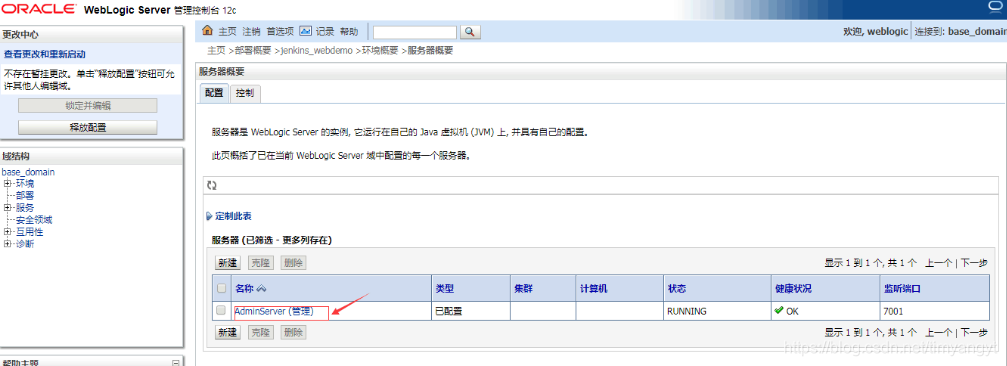The image size is (1007, 366).
Task: Click the 监听端口 column header
Action: 902,289
